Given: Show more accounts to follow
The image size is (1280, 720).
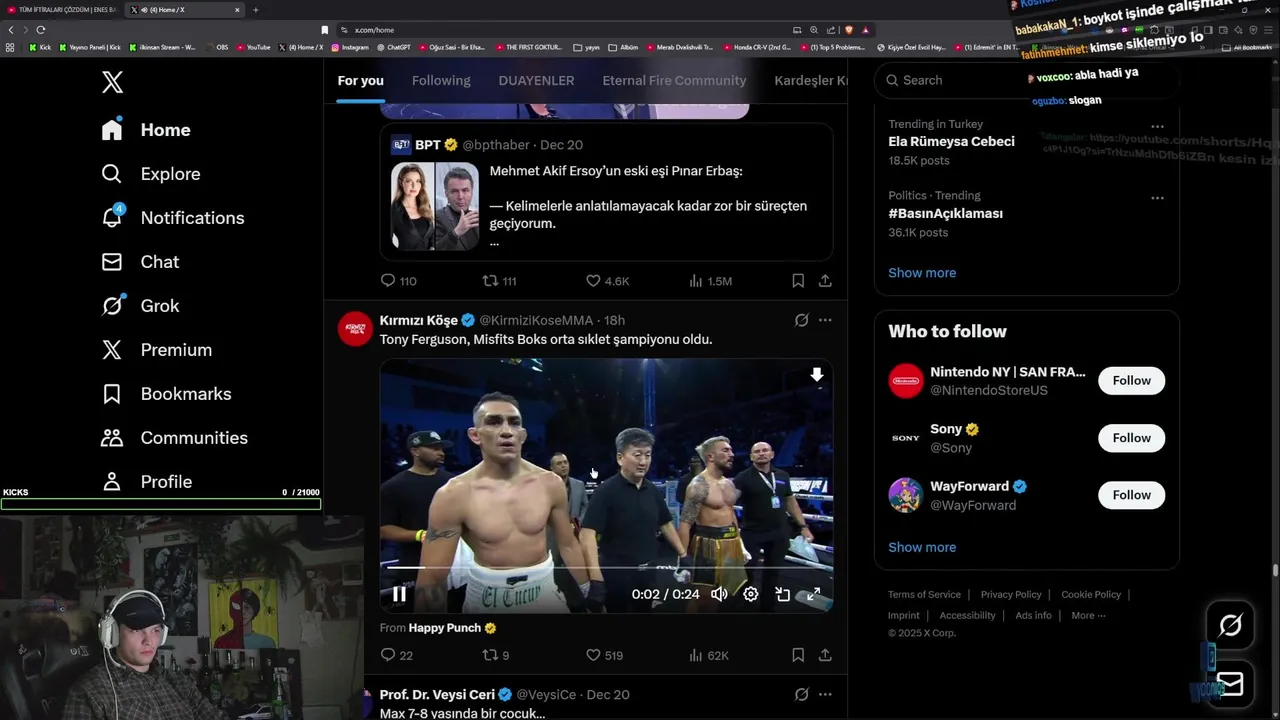Looking at the screenshot, I should coord(922,547).
